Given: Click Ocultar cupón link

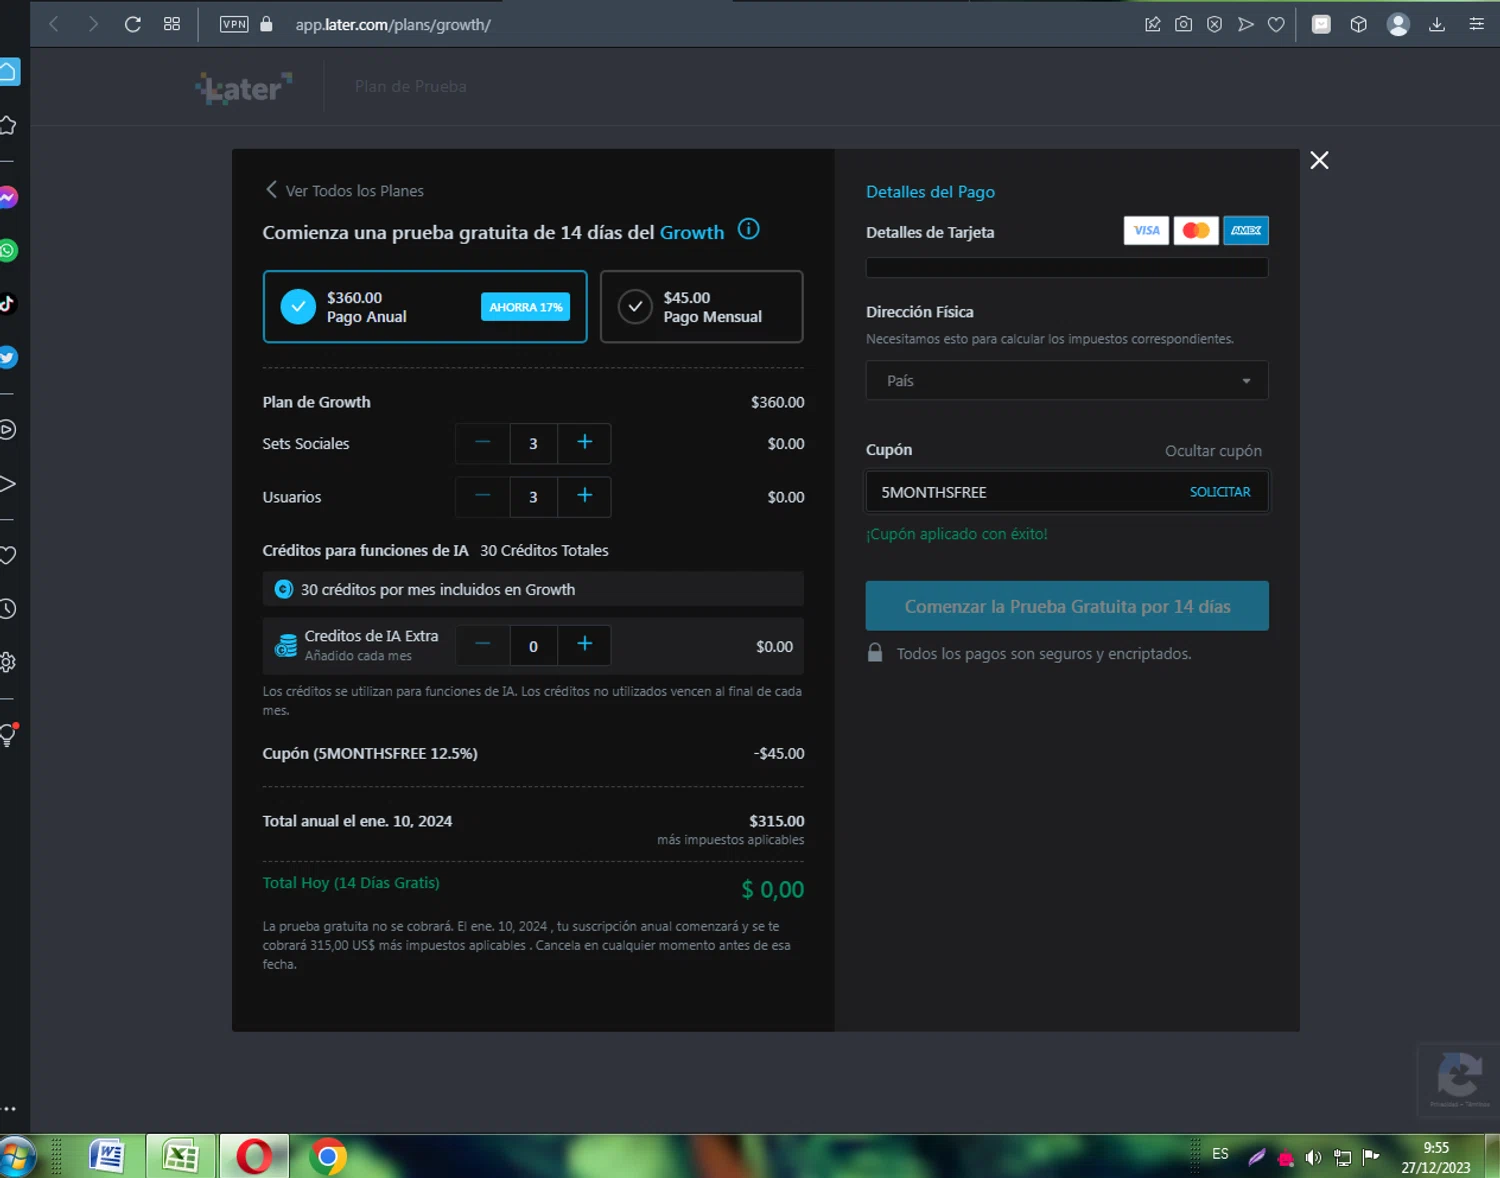Looking at the screenshot, I should 1213,451.
